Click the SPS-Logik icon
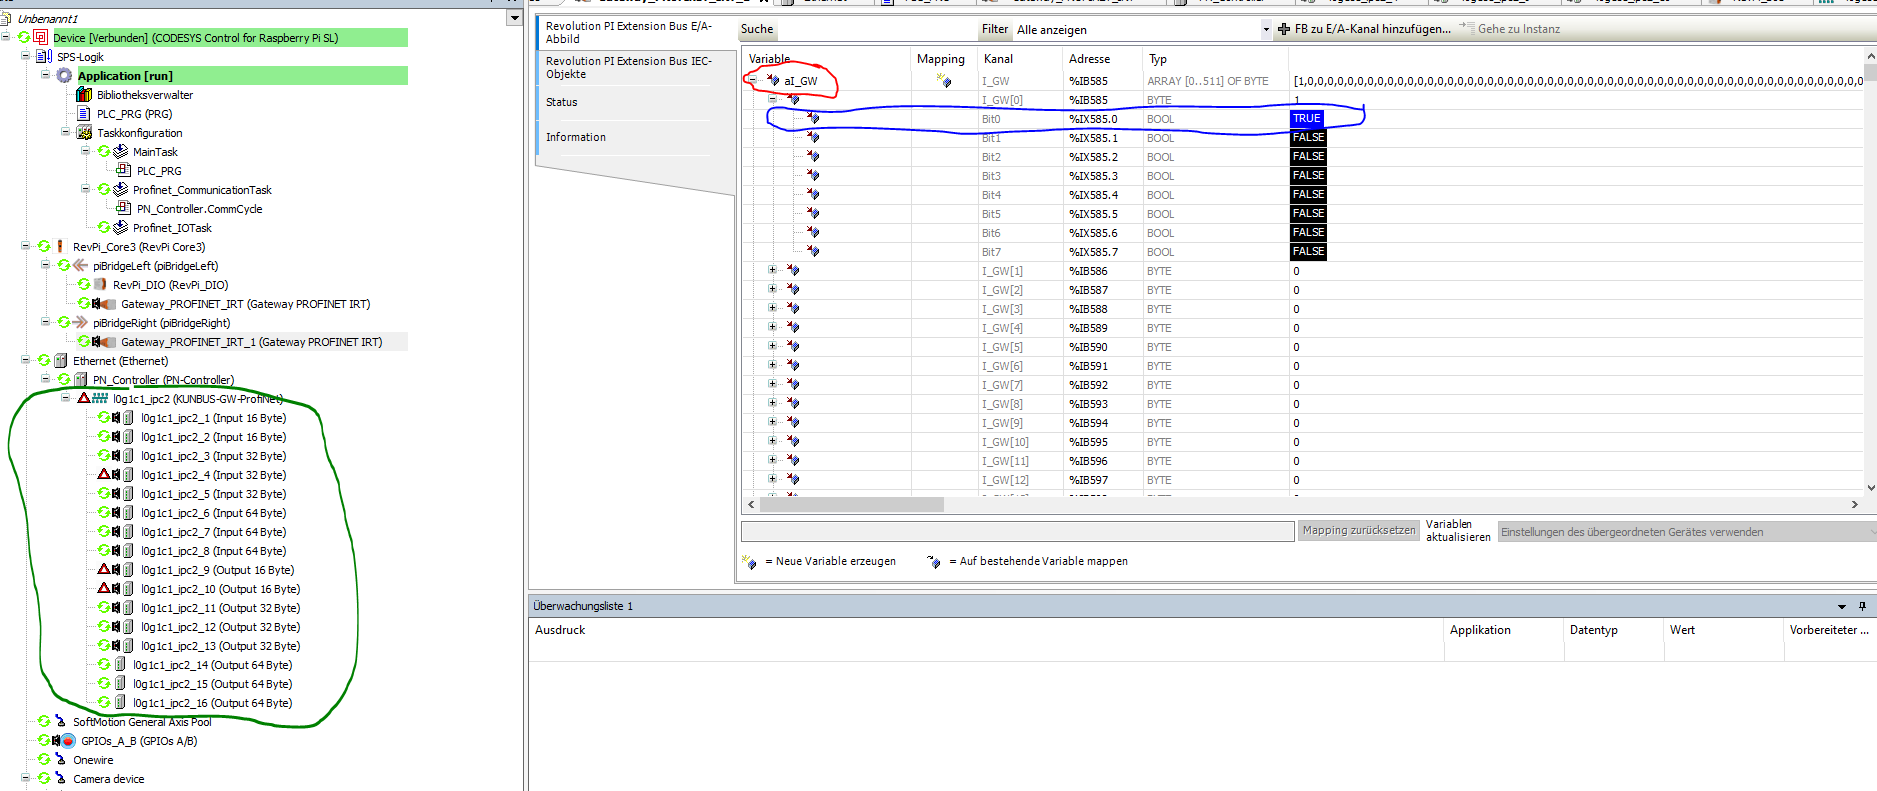Viewport: 1877px width, 791px height. [44, 57]
